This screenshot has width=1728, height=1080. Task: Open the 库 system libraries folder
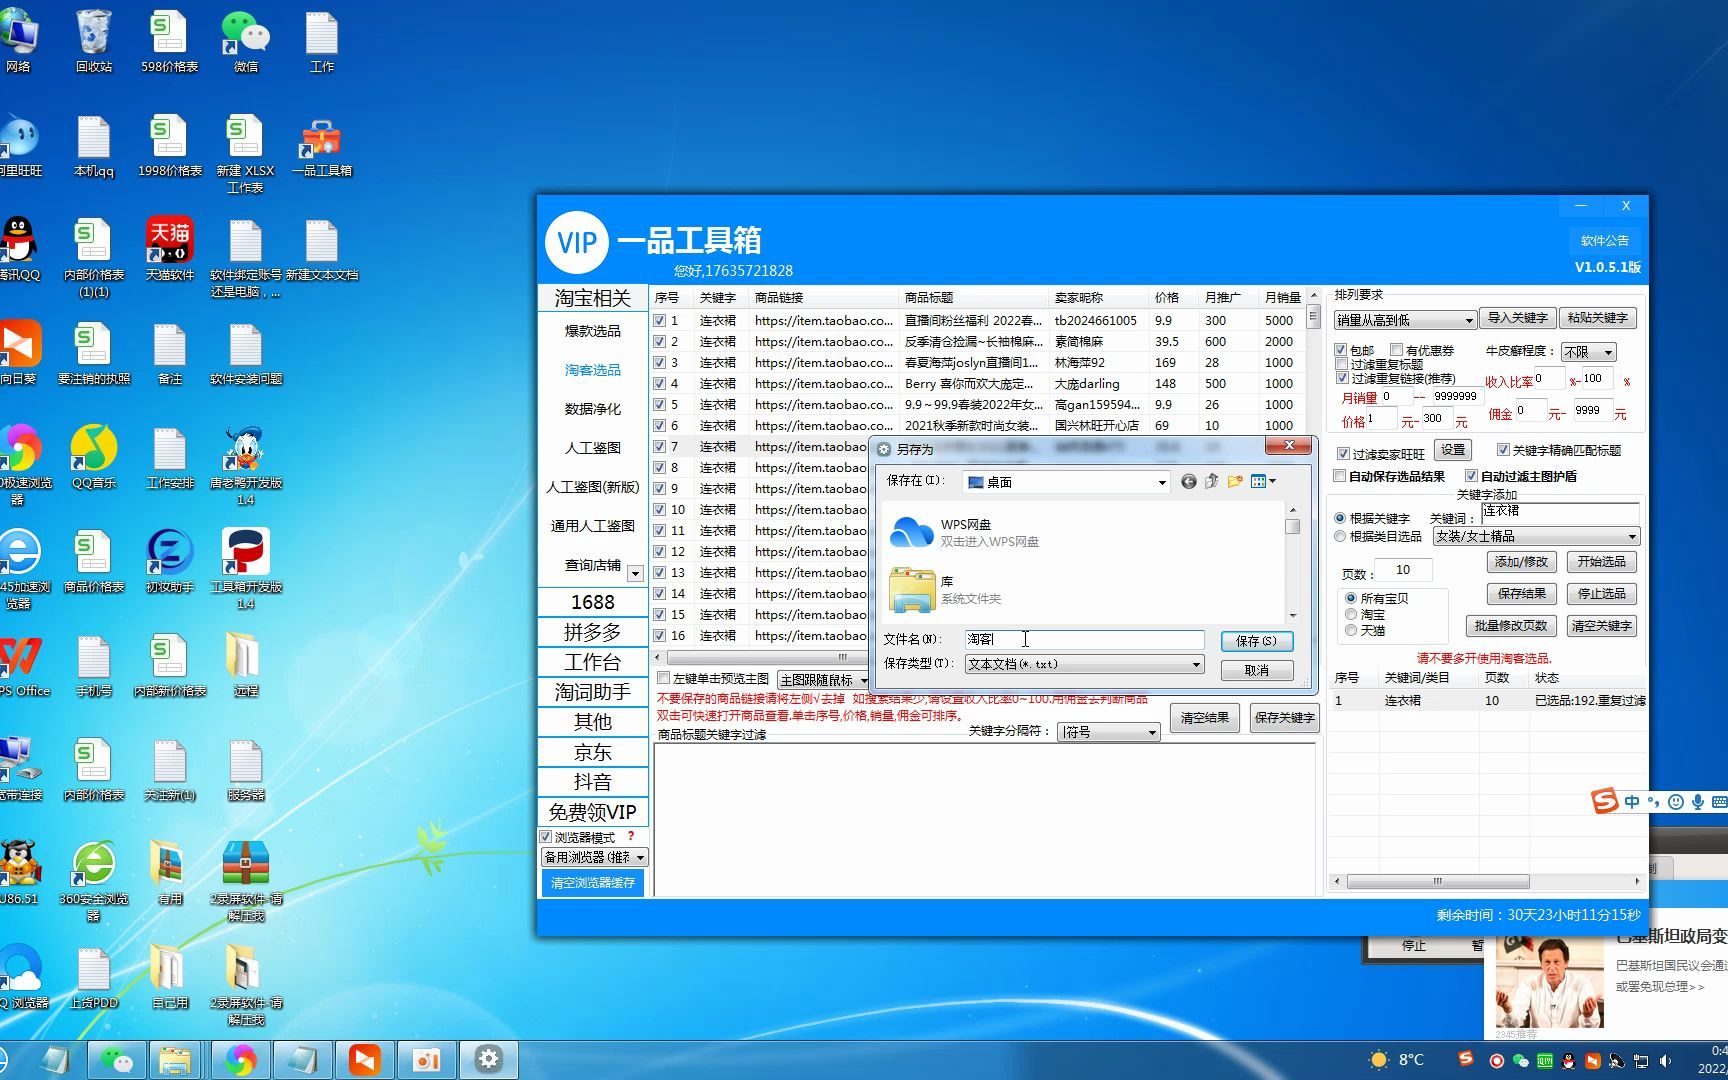point(945,589)
